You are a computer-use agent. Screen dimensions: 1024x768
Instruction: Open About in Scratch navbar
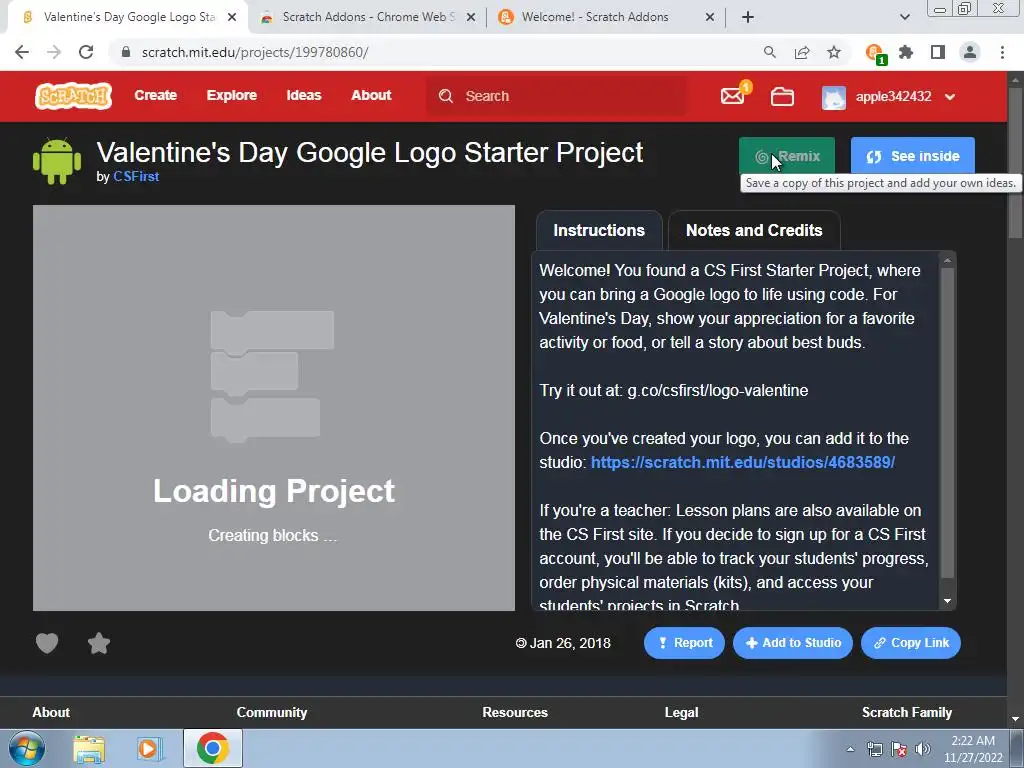pyautogui.click(x=371, y=95)
